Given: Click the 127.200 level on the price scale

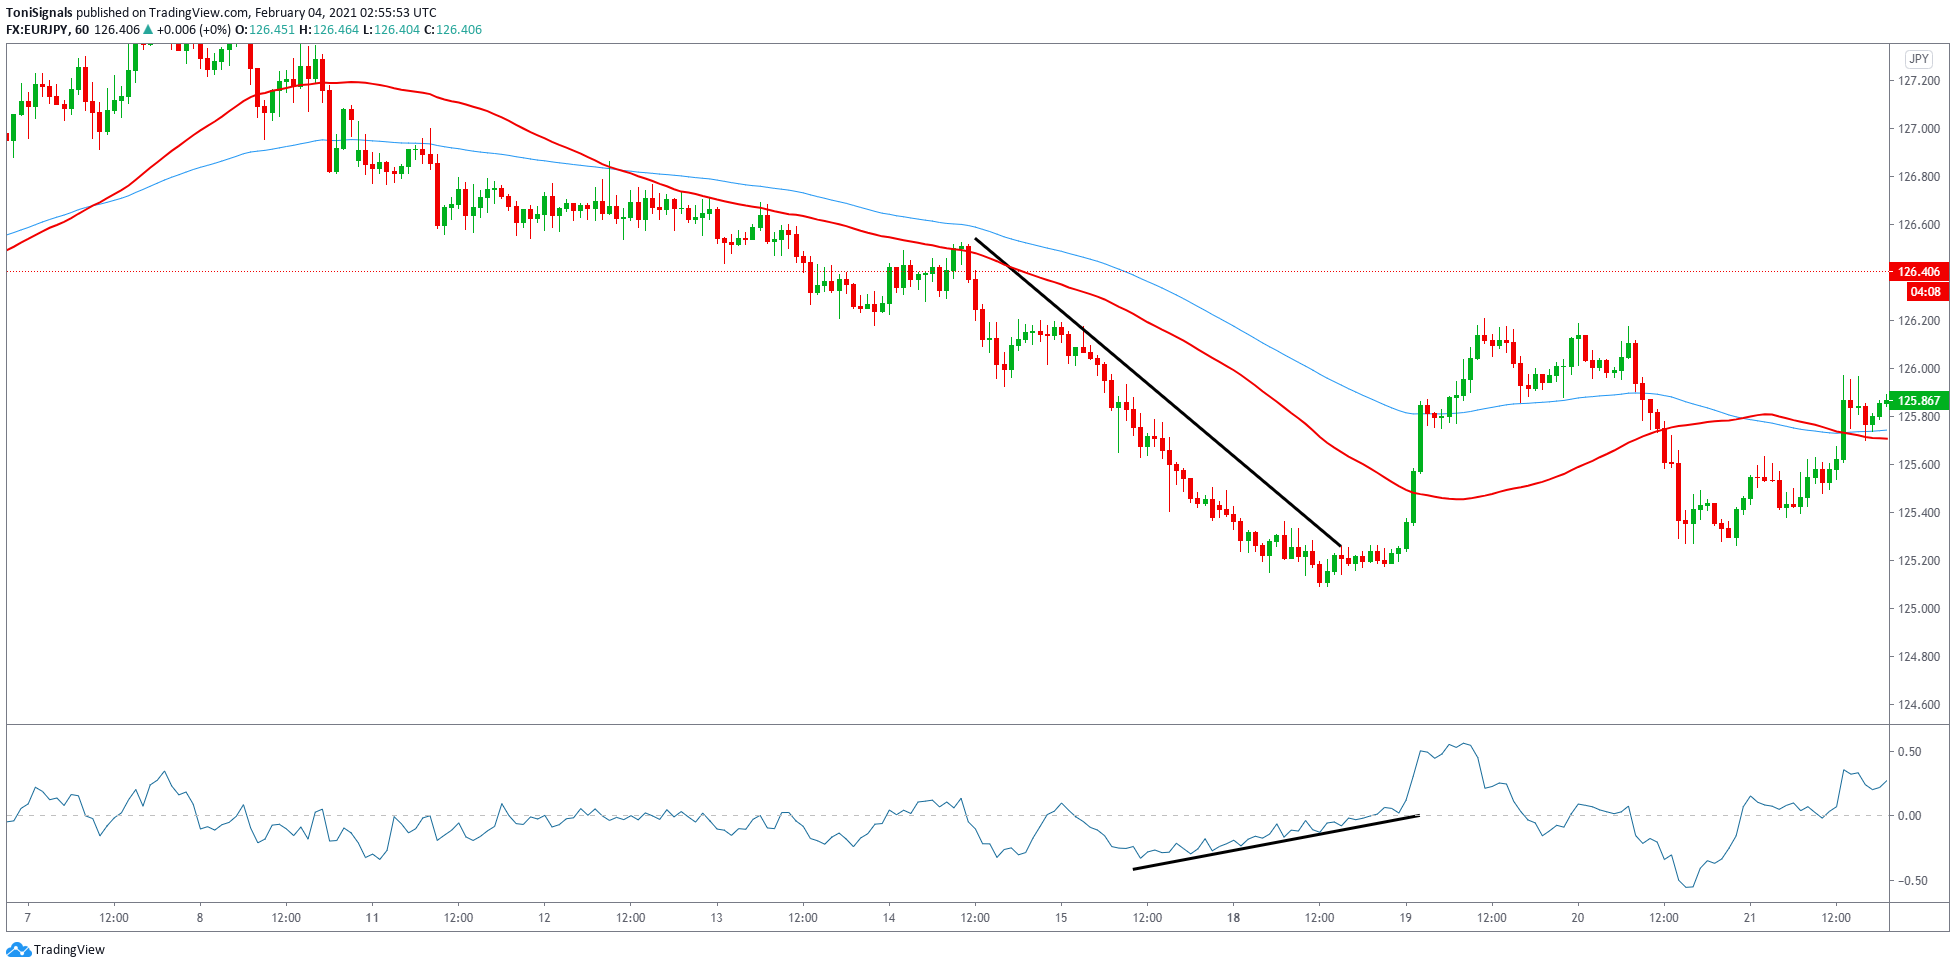Looking at the screenshot, I should point(1918,81).
